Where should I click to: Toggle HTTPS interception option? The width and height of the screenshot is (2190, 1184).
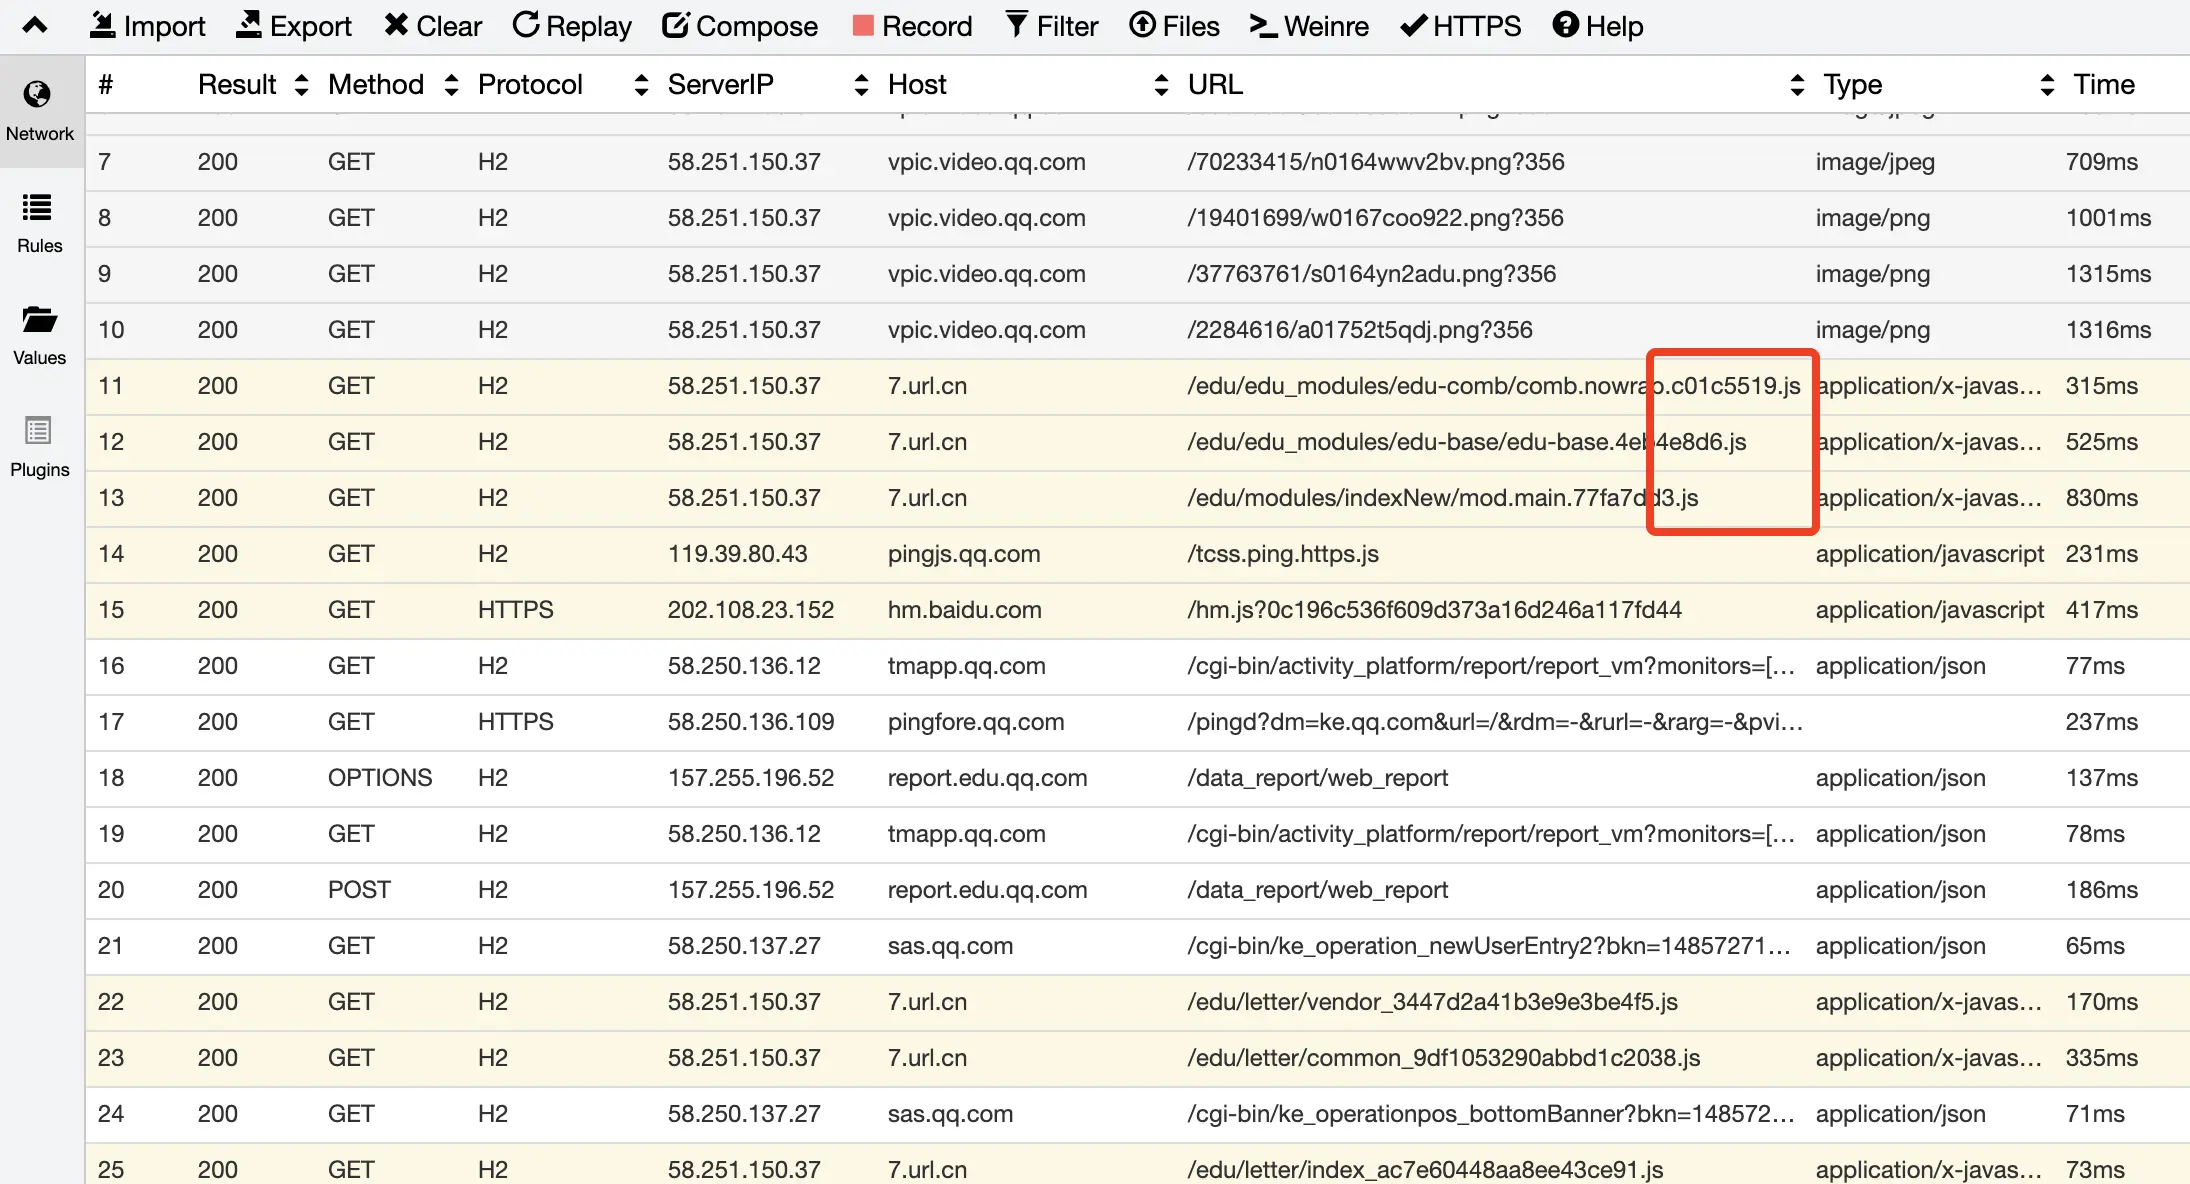coord(1461,26)
